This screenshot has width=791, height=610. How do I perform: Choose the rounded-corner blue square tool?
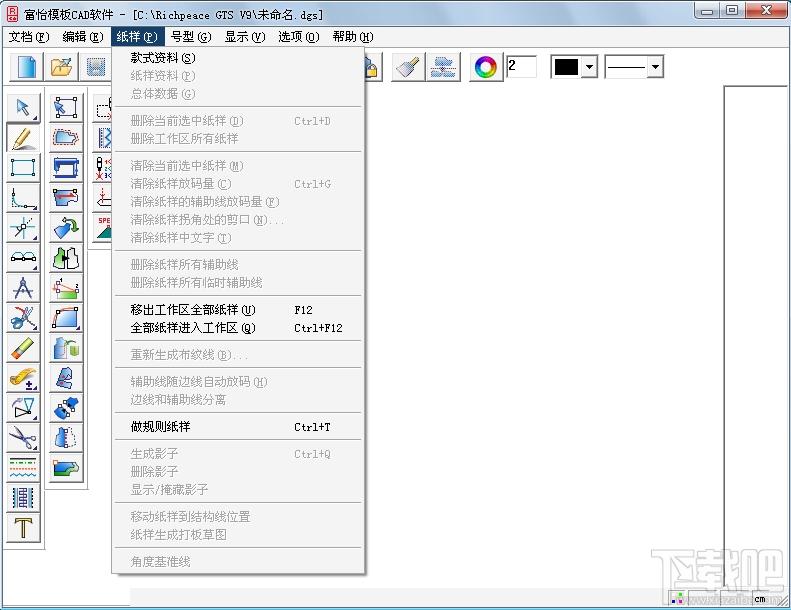[x=66, y=317]
